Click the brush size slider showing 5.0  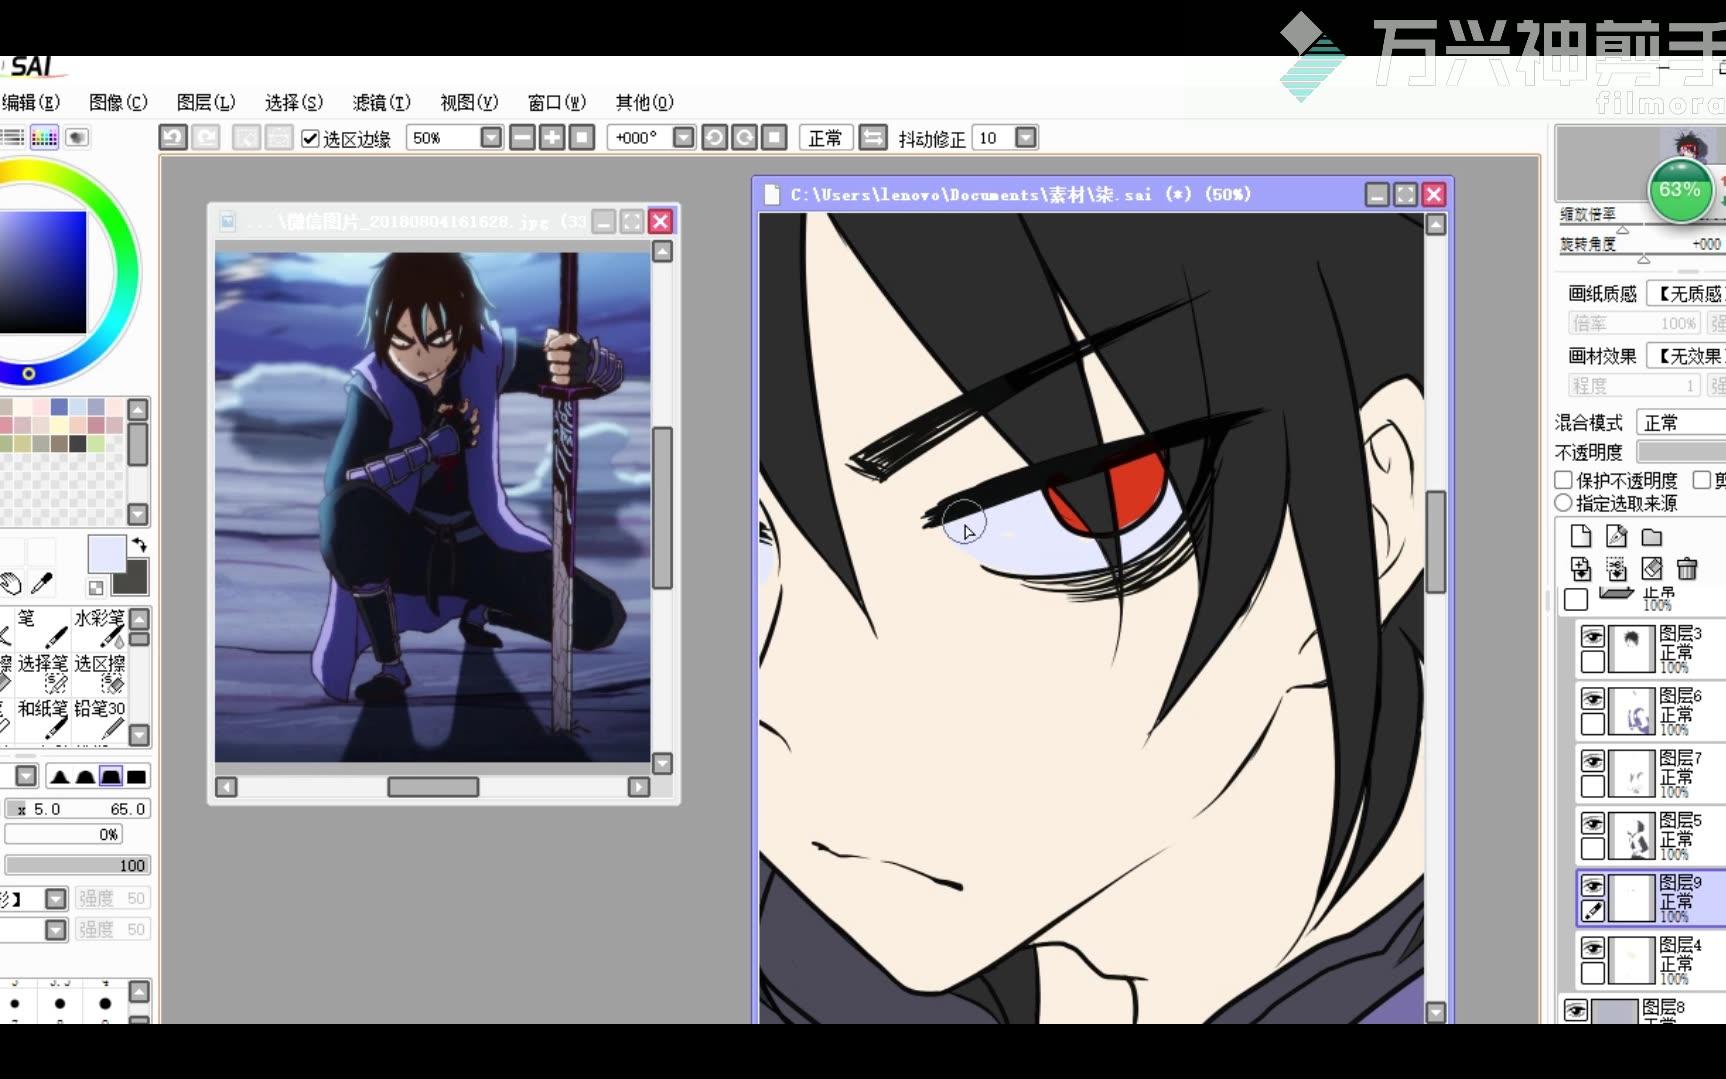[x=78, y=808]
